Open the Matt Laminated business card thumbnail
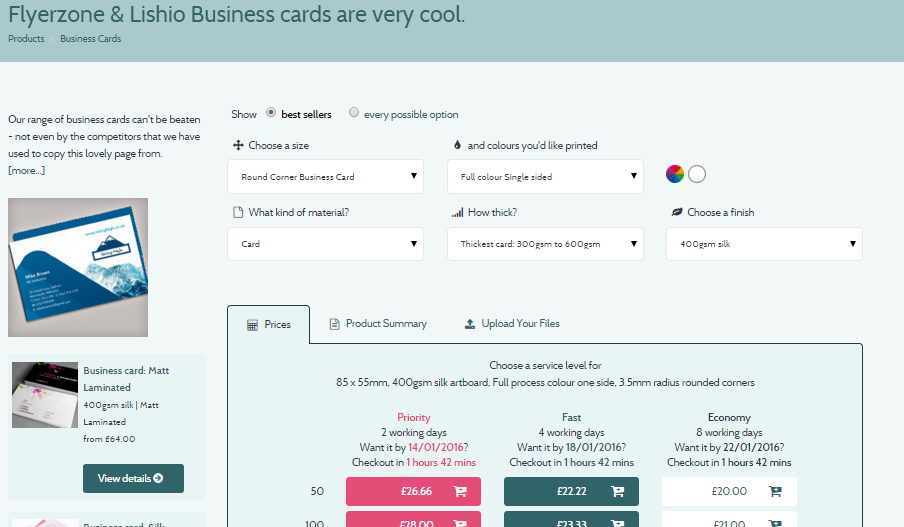Image resolution: width=904 pixels, height=527 pixels. pyautogui.click(x=45, y=395)
